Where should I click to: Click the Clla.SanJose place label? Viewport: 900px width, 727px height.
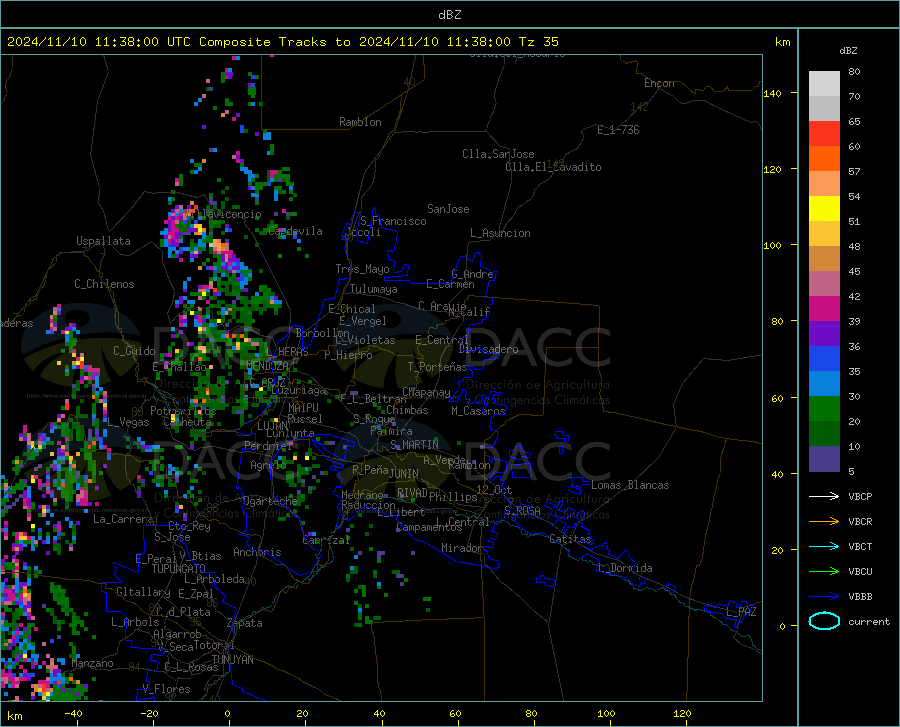(498, 154)
